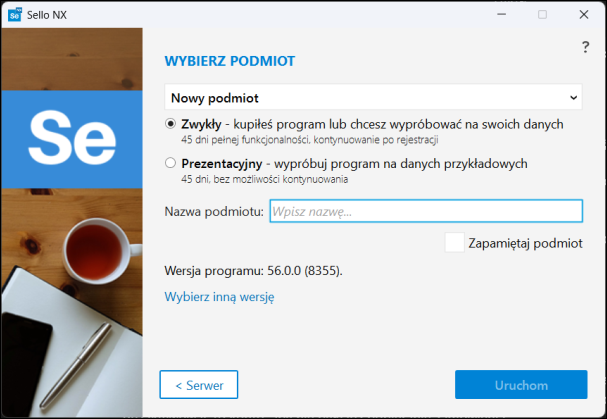Choose the Prezentacyjny radio option

point(171,163)
